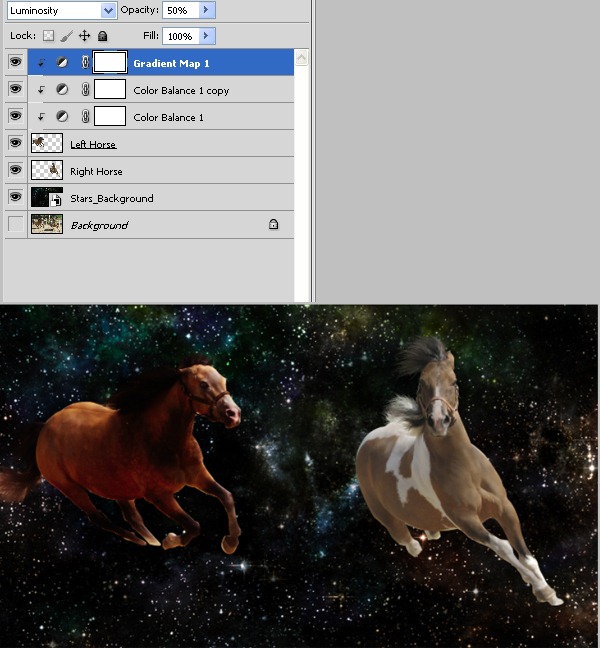The height and width of the screenshot is (648, 600).
Task: Click the Color Balance 1 copy adjustment icon
Action: [x=62, y=89]
